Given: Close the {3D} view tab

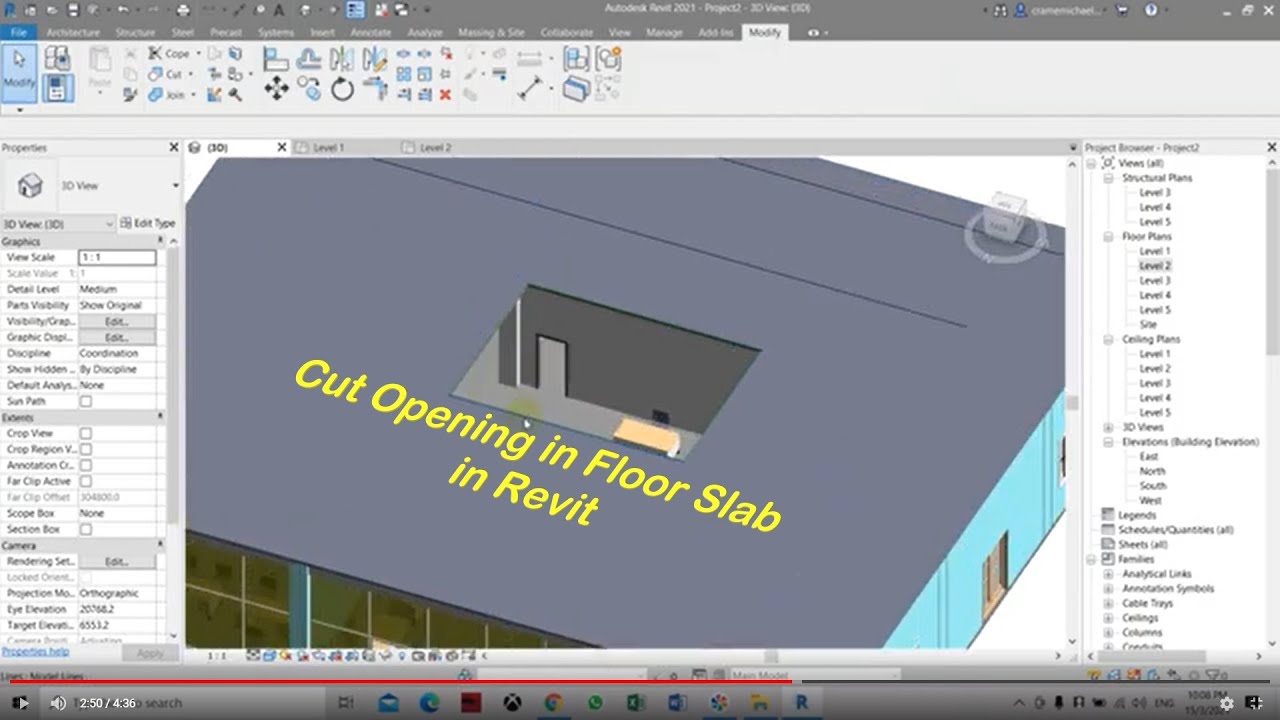Looking at the screenshot, I should click(282, 147).
